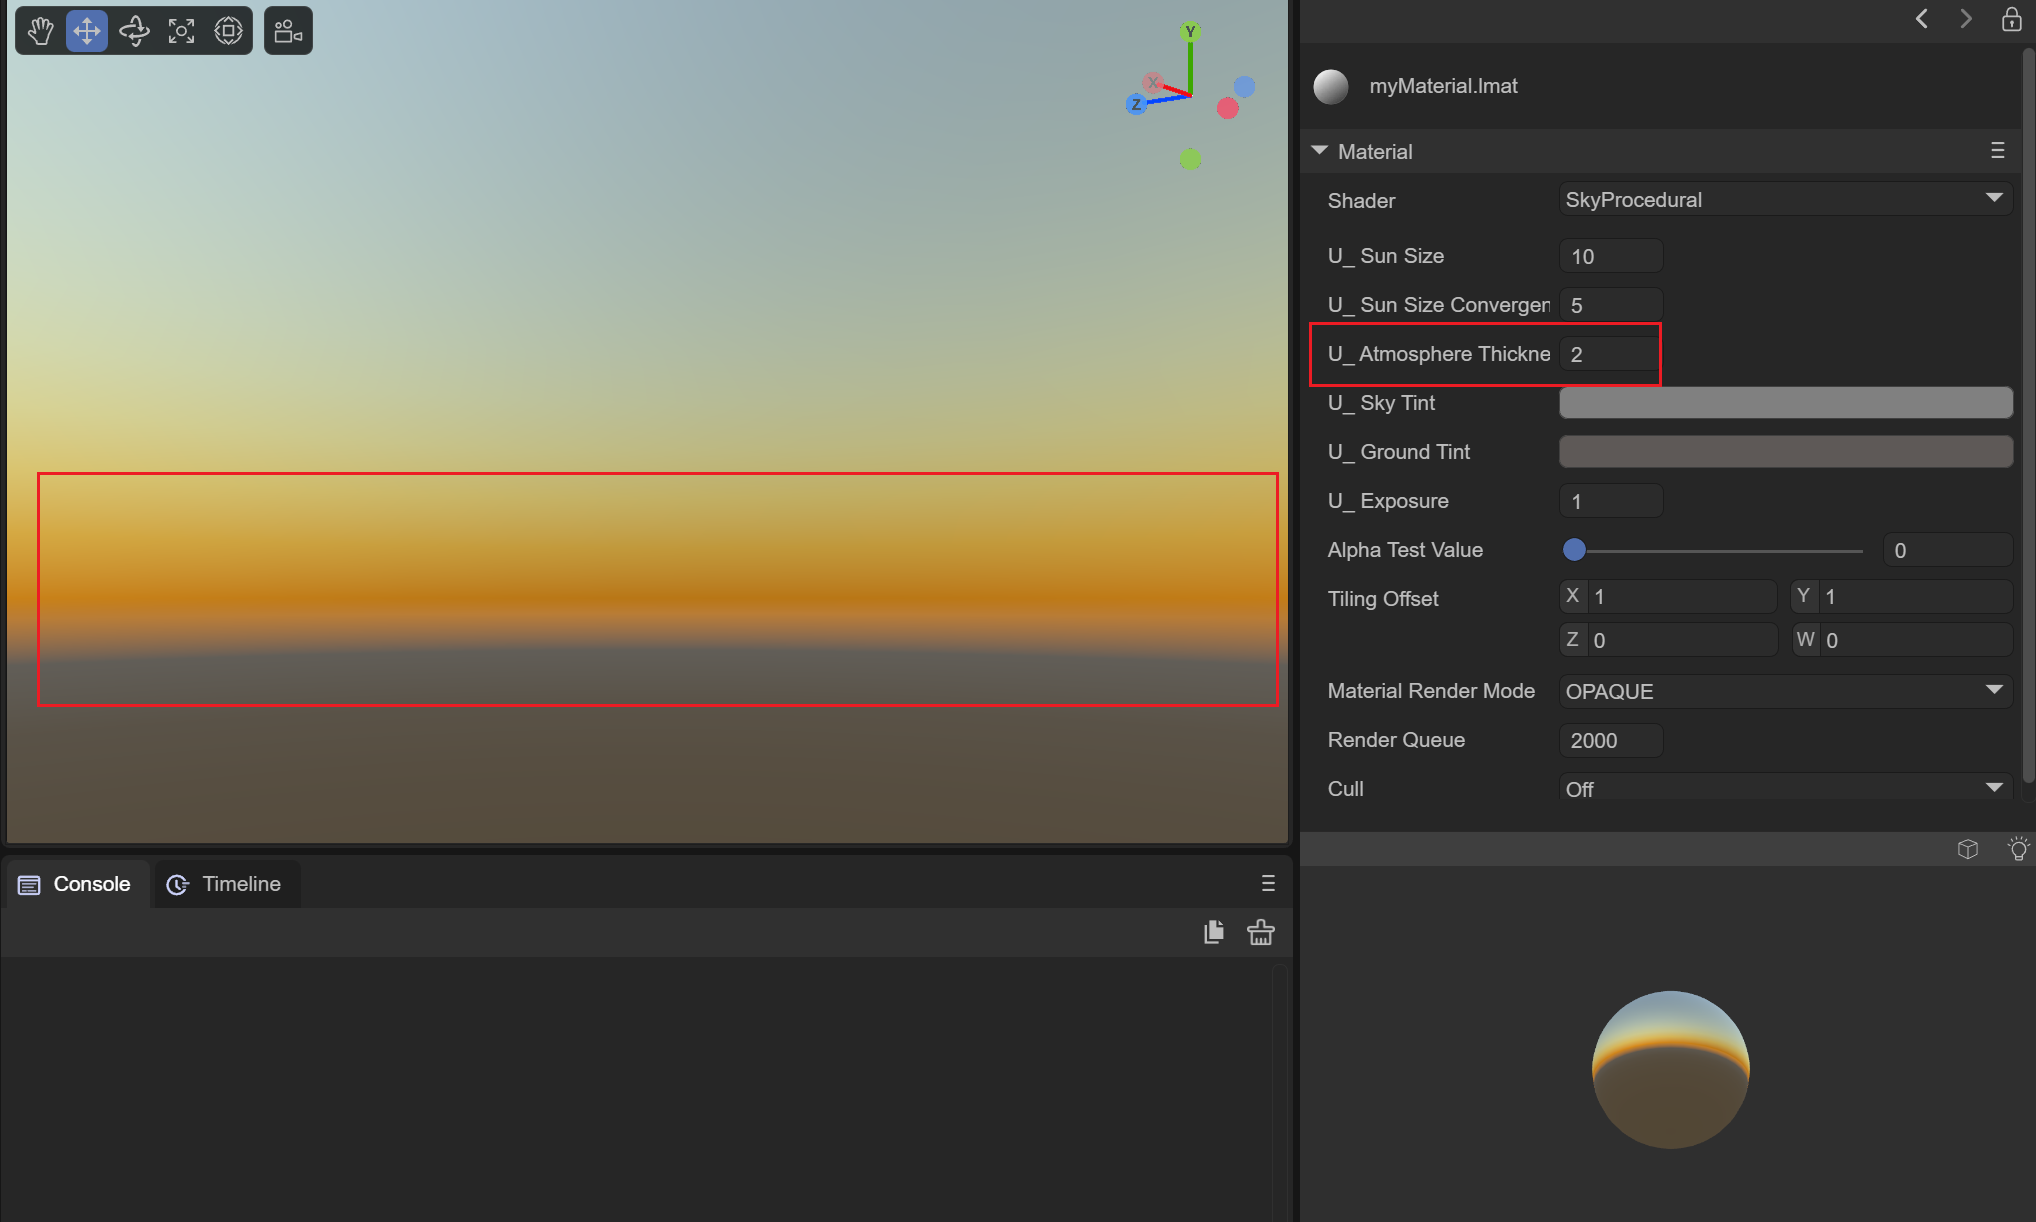Viewport: 2036px width, 1222px height.
Task: Open the Material Render Mode dropdown
Action: tap(1785, 691)
